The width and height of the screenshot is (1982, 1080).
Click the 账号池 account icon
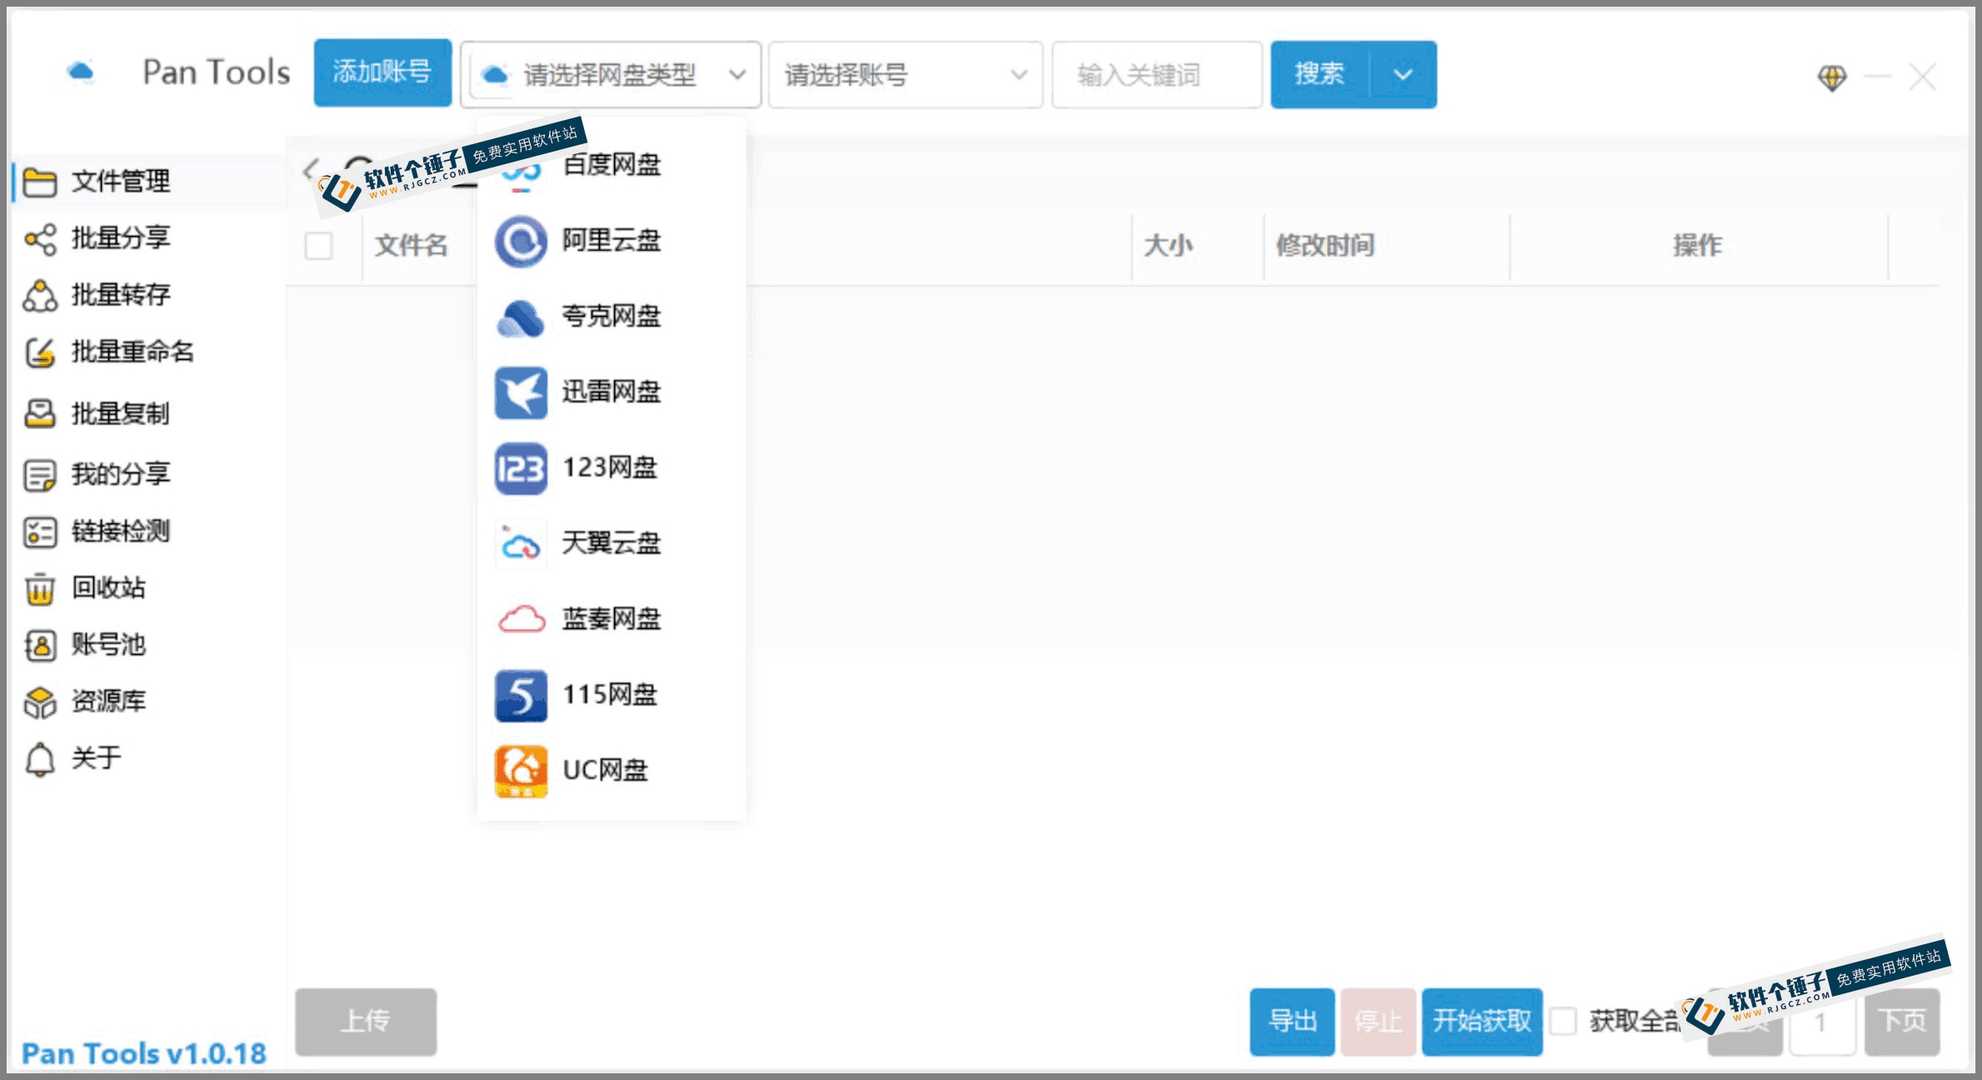[40, 646]
